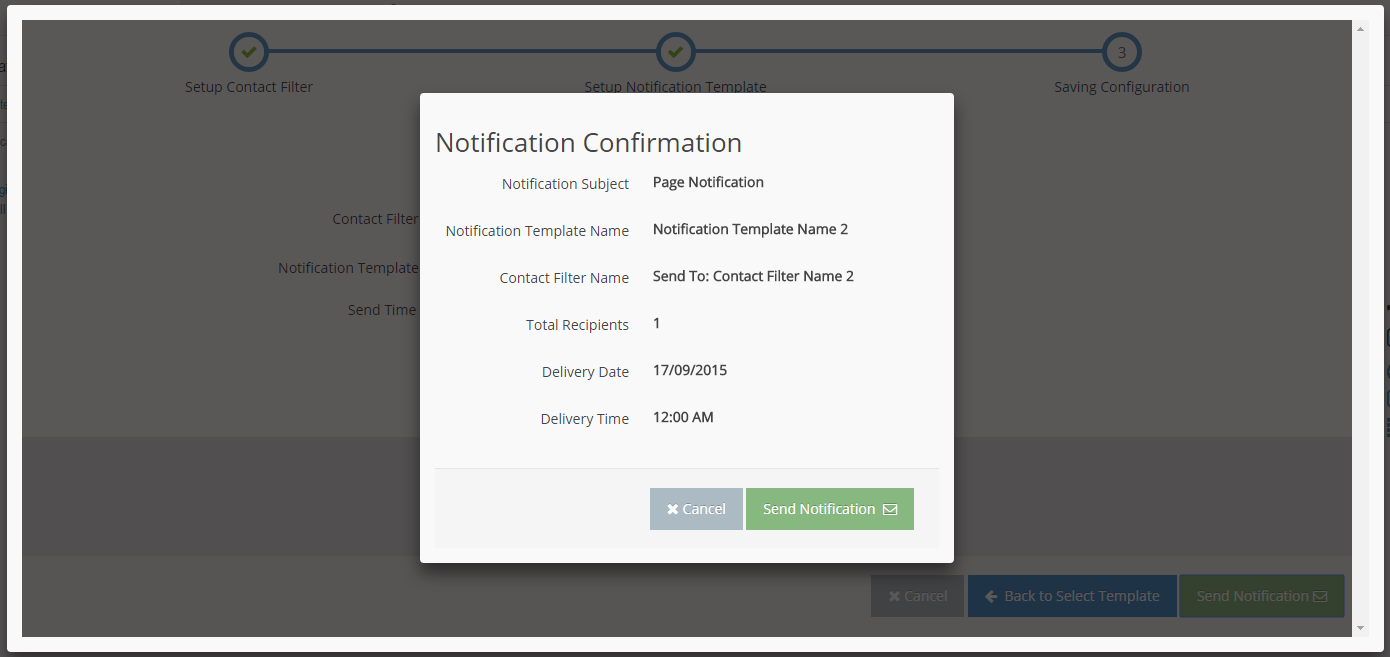Click the Delivery Date value 17/09/2015
Viewport: 1390px width, 657px height.
[x=690, y=370]
